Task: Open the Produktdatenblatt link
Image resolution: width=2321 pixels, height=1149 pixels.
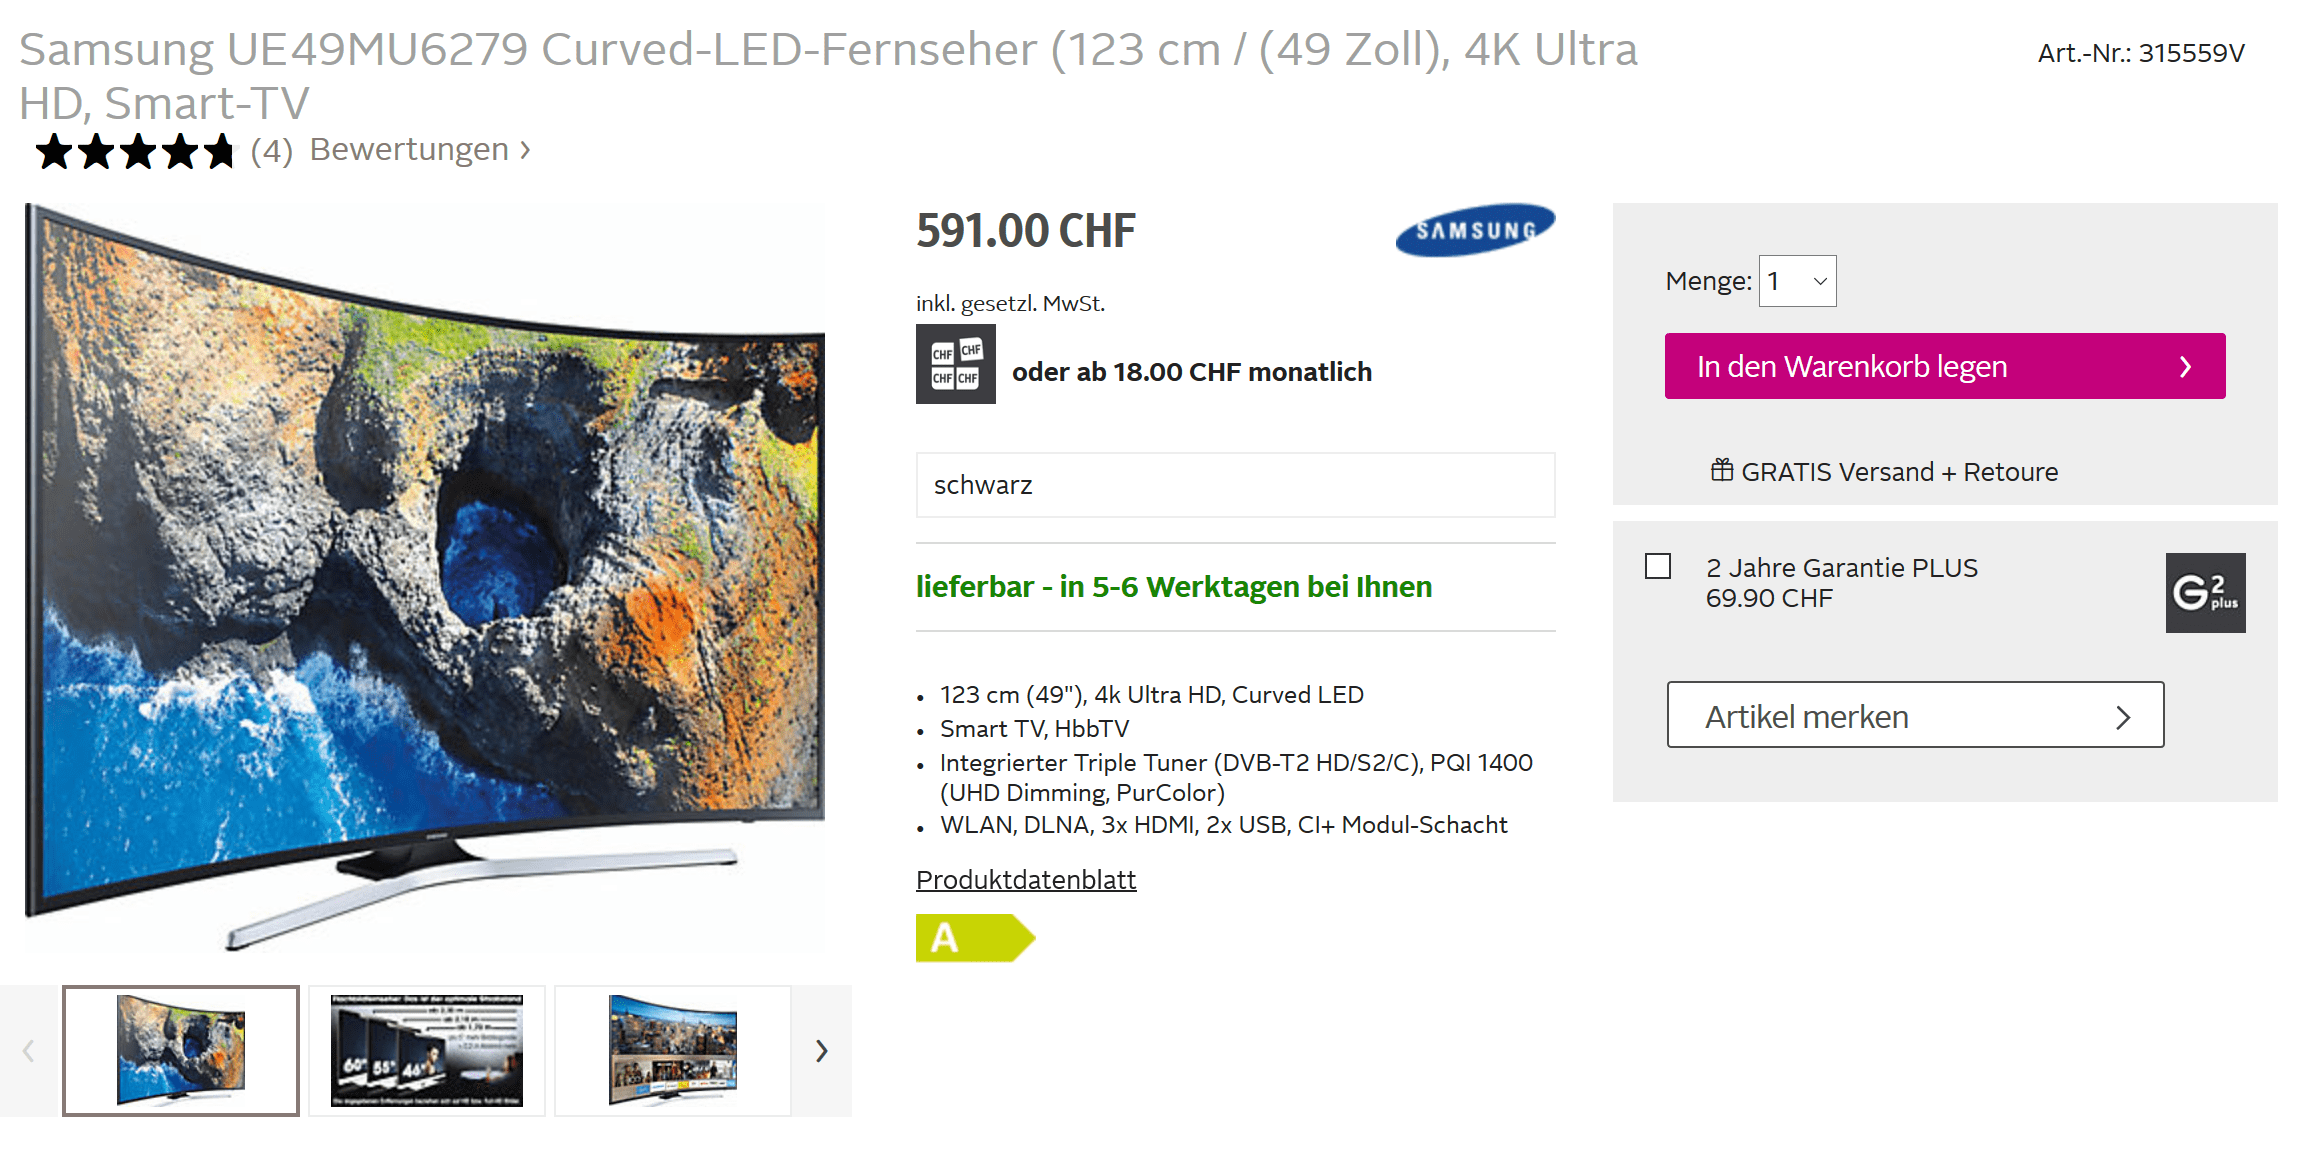Action: point(1026,880)
